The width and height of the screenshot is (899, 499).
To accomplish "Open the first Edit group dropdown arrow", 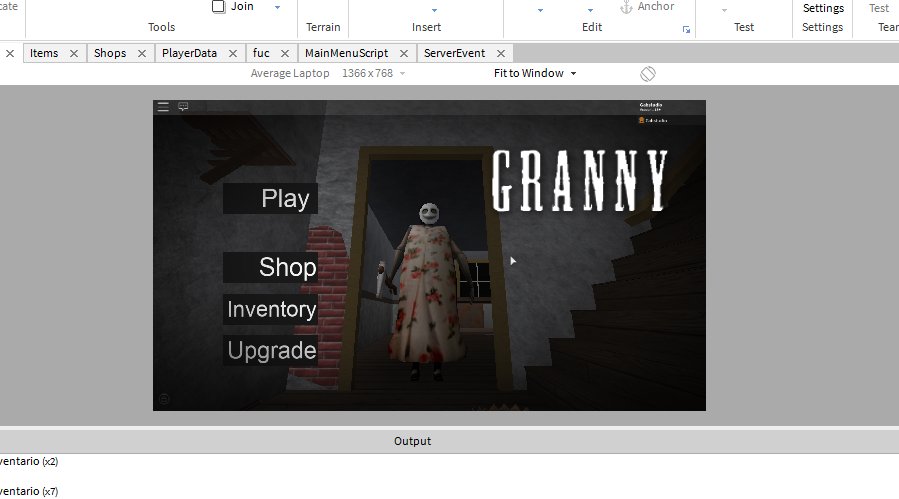I will [540, 10].
